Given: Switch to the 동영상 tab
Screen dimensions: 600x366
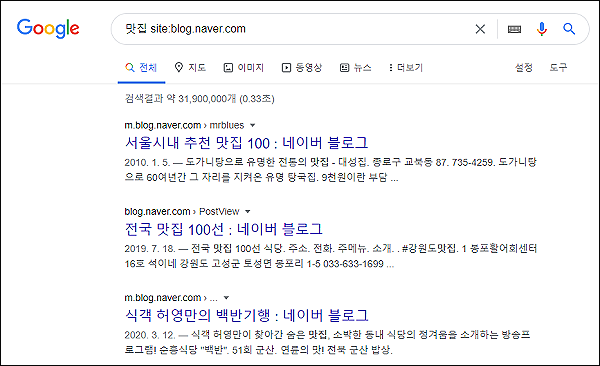Looking at the screenshot, I should (302, 68).
